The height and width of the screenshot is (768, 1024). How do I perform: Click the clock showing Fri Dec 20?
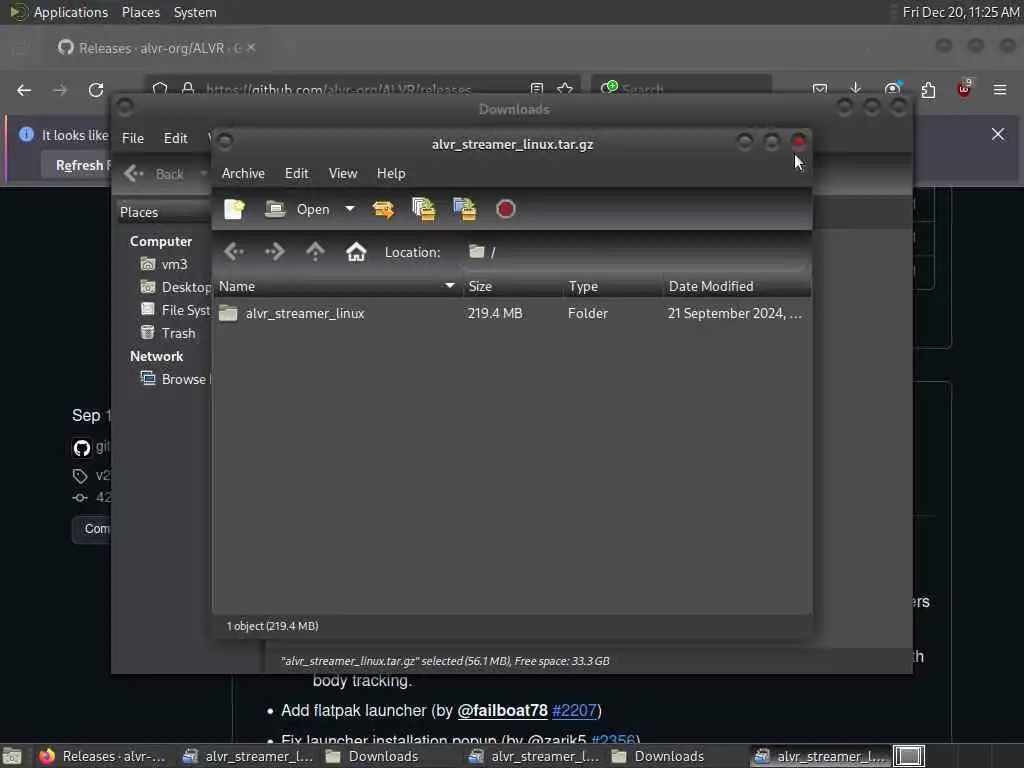(x=960, y=12)
